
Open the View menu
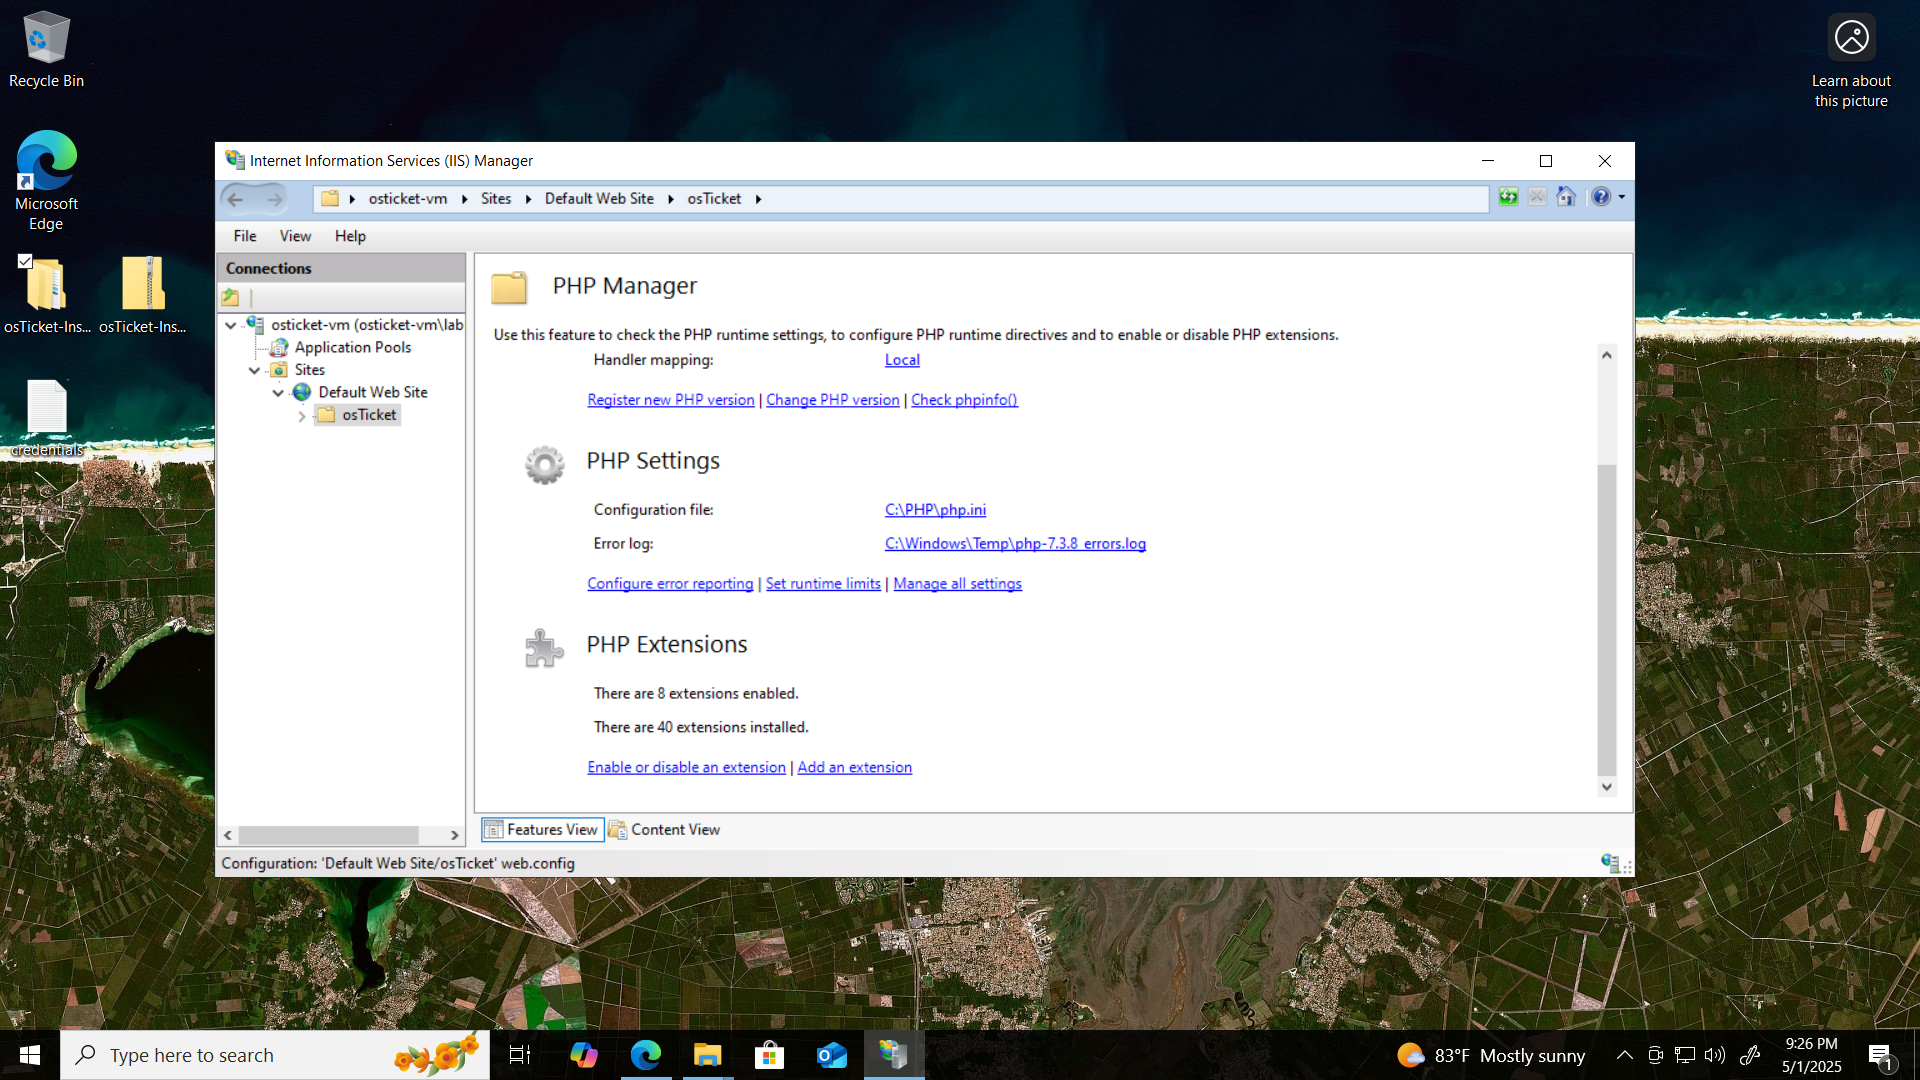[x=295, y=236]
